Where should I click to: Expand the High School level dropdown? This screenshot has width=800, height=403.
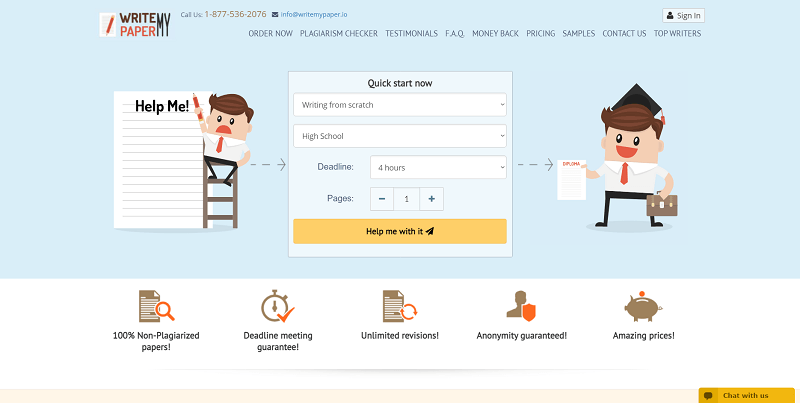(x=400, y=136)
